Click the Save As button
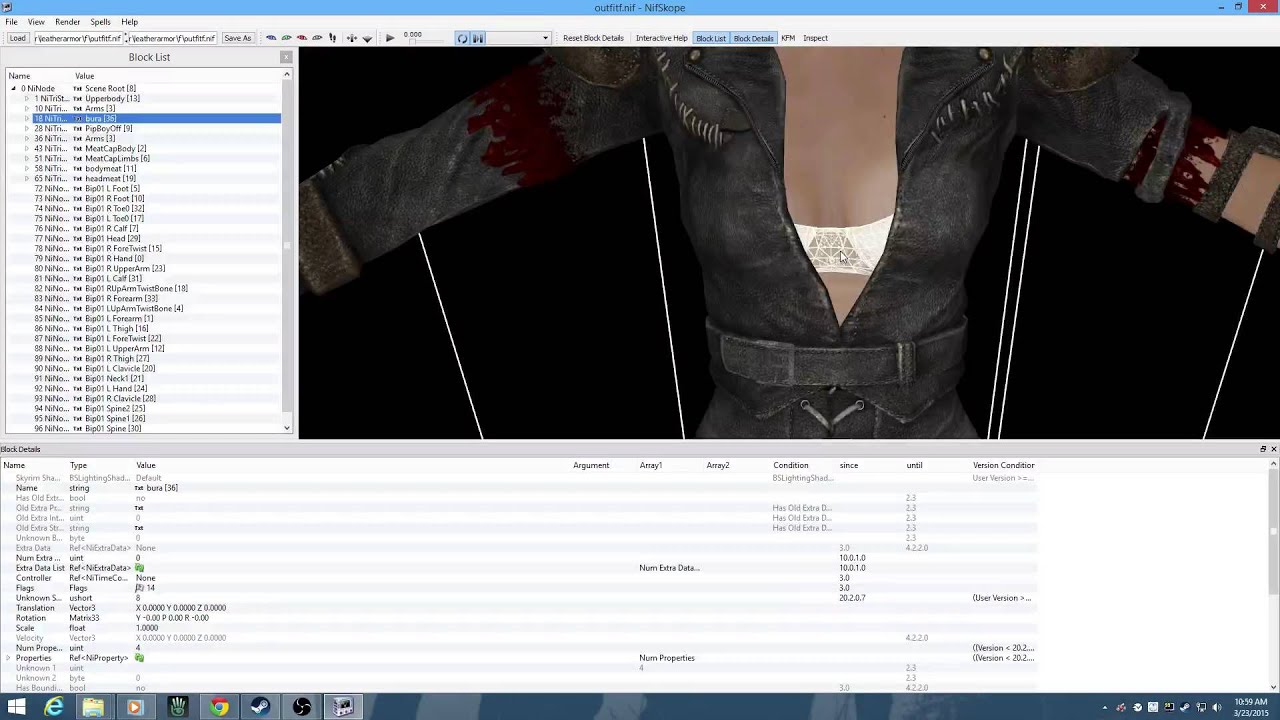The width and height of the screenshot is (1280, 720). [x=237, y=38]
